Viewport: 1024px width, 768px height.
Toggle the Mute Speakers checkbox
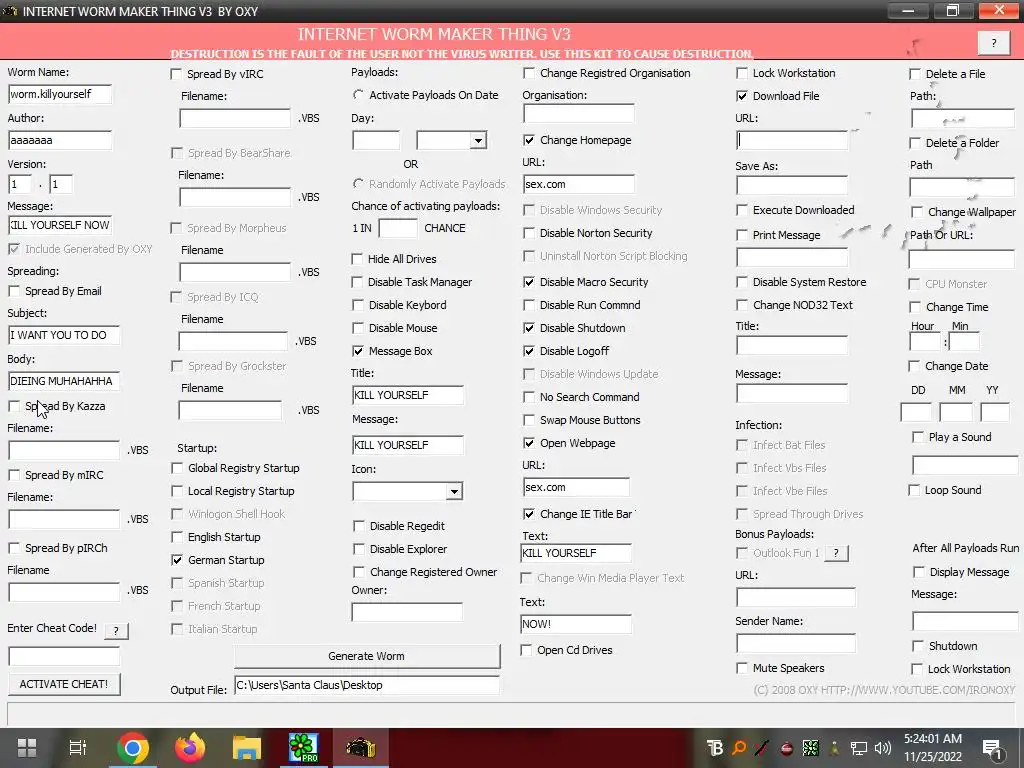(x=742, y=668)
